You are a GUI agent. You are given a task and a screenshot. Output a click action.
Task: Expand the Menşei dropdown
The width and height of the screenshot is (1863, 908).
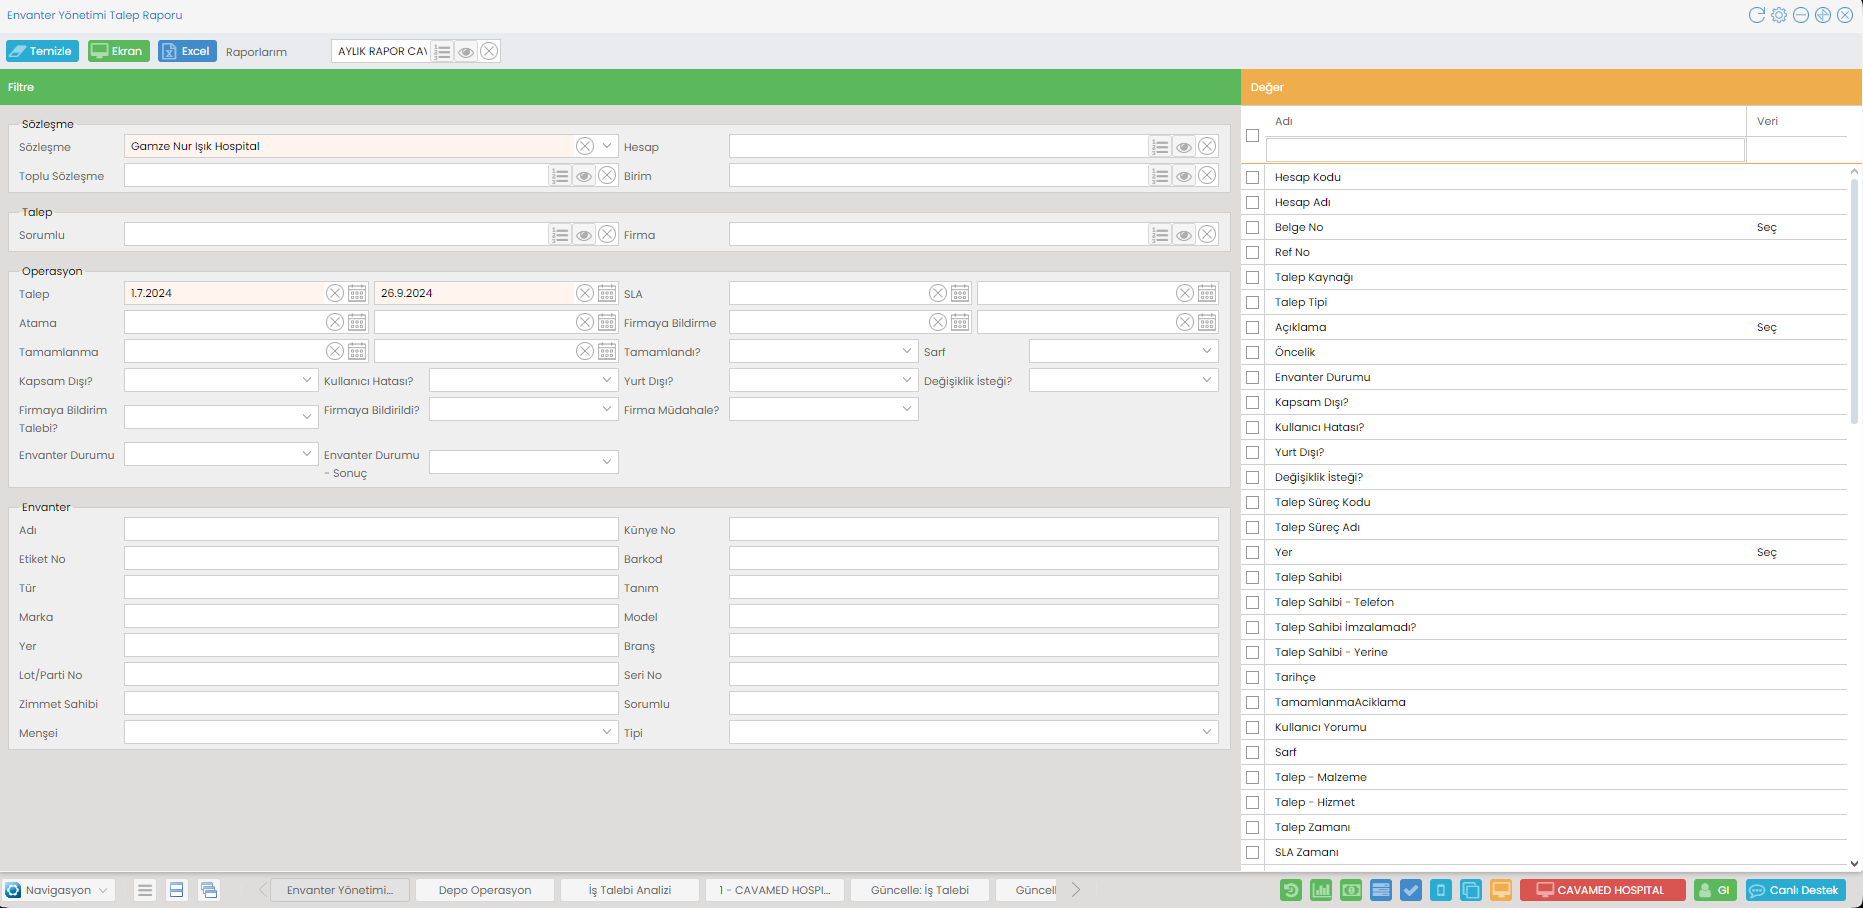coord(607,732)
